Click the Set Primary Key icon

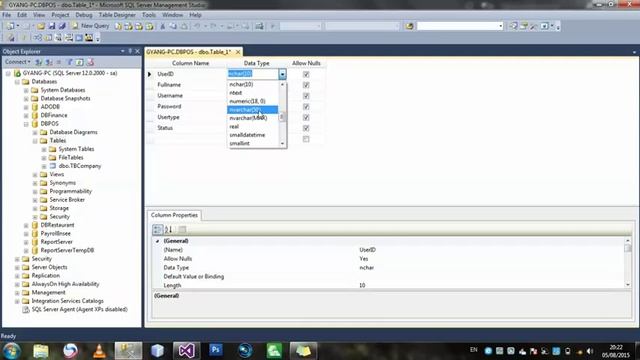[24, 38]
